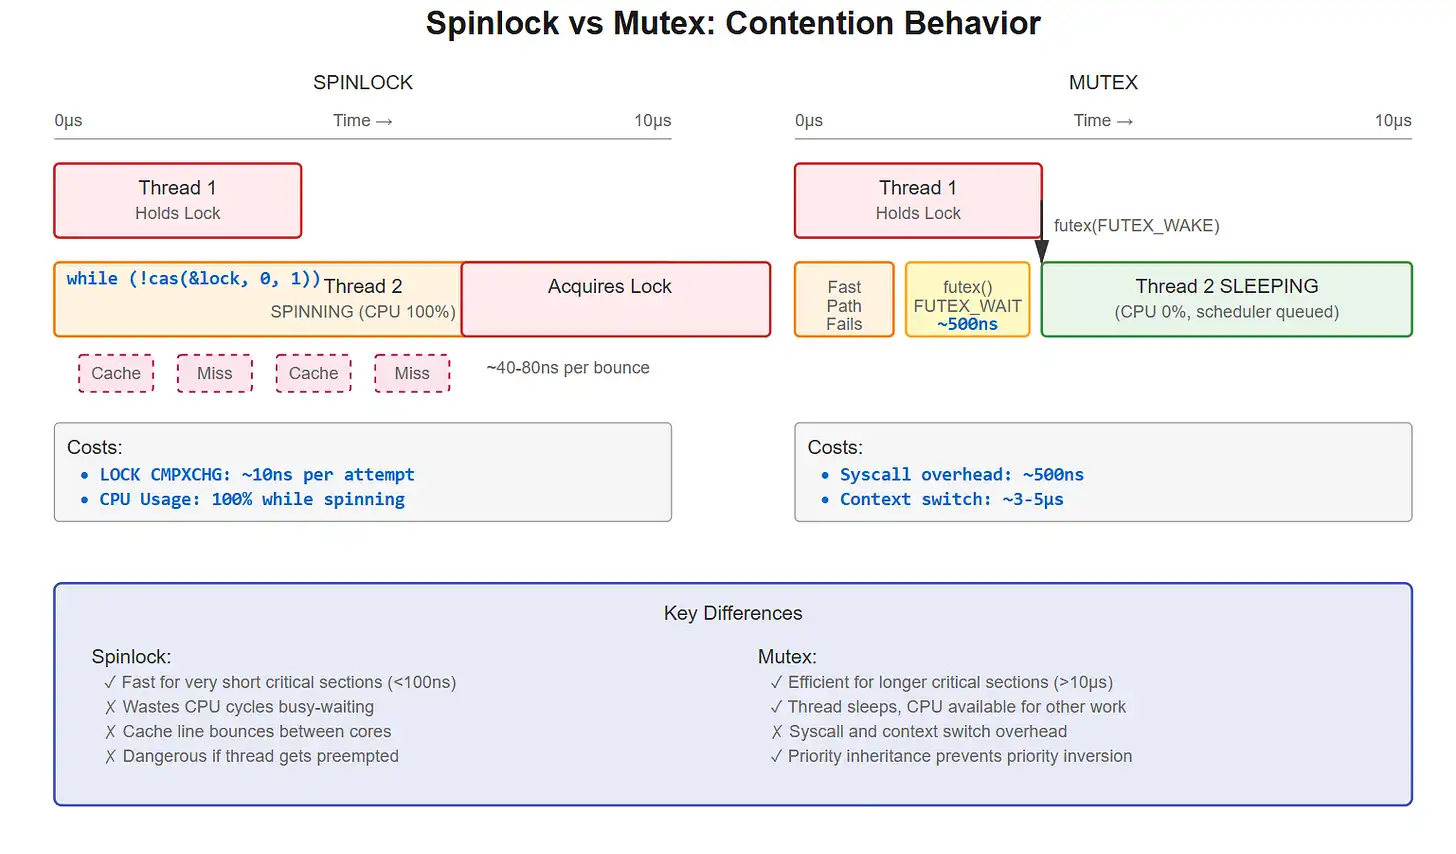Click the green "Thread 2 SLEEPING" block
The image size is (1456, 854).
1226,299
